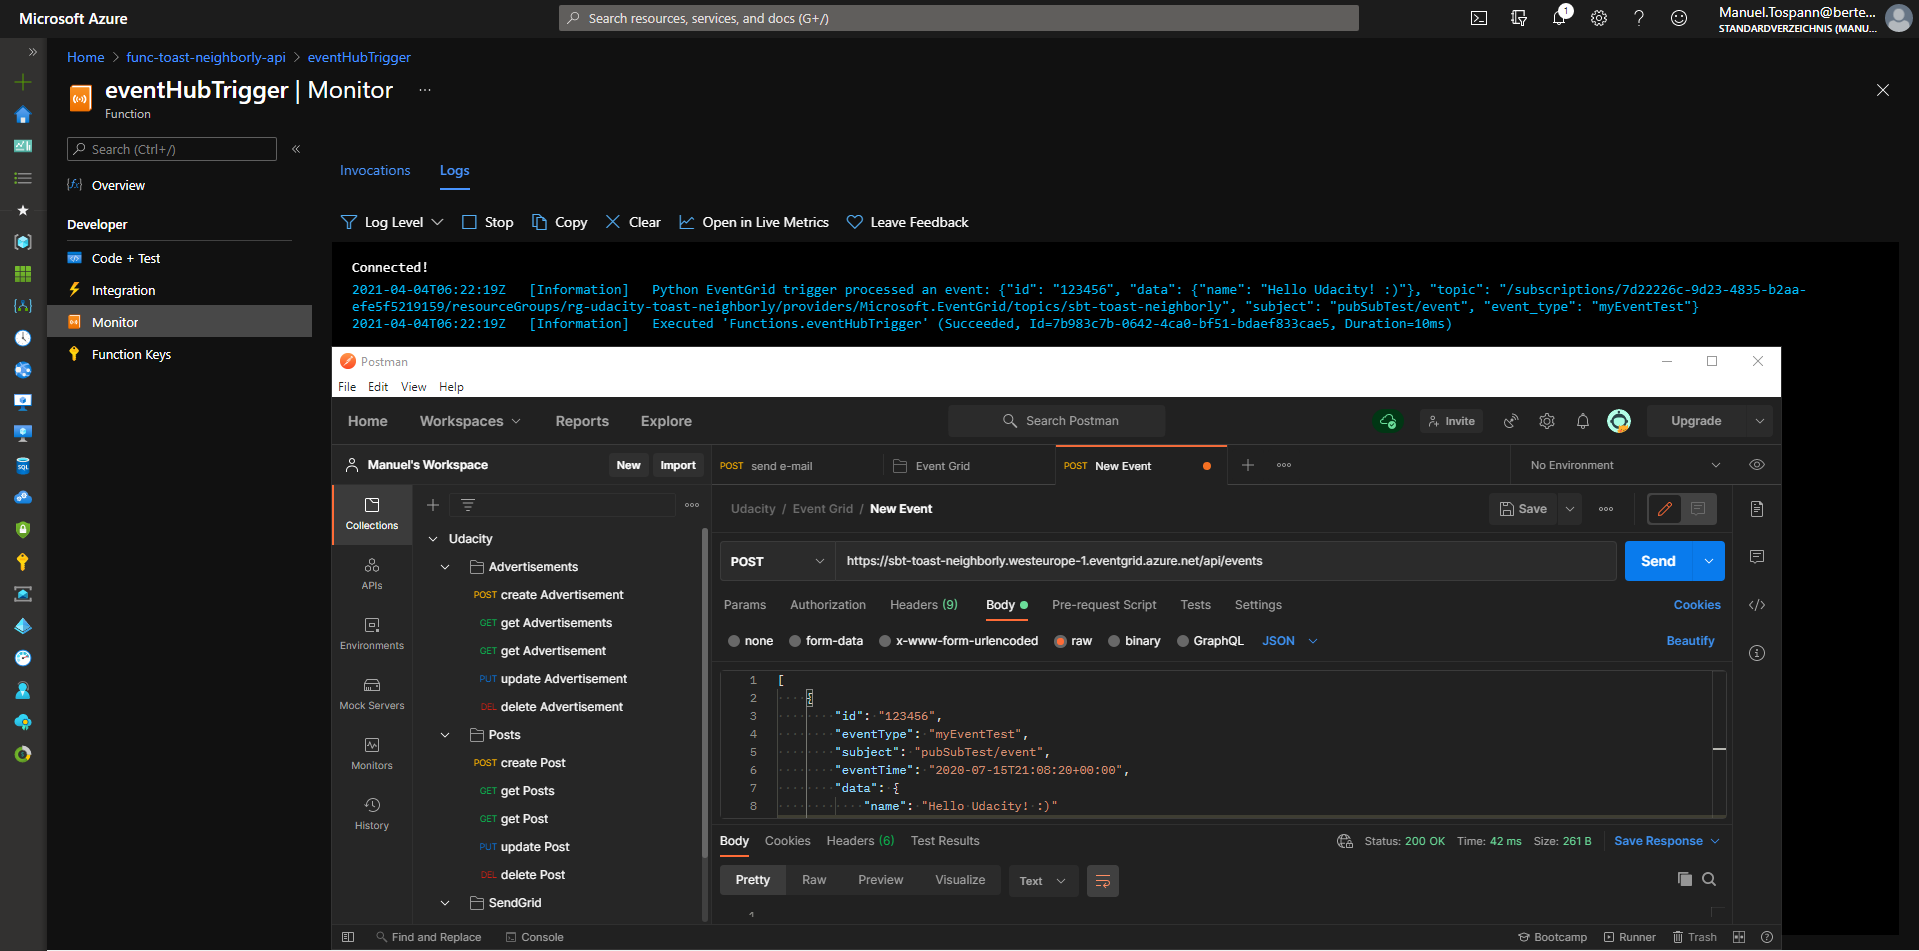The image size is (1919, 951).
Task: Collapse the Posts folder
Action: click(x=445, y=735)
